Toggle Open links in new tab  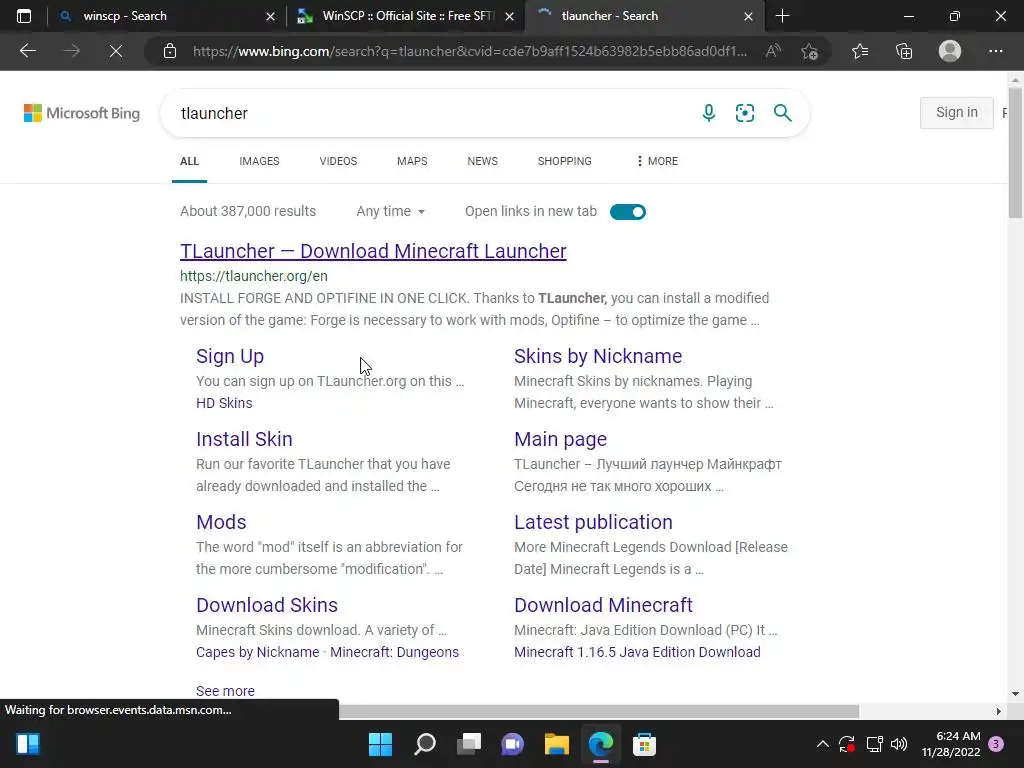[x=628, y=212]
